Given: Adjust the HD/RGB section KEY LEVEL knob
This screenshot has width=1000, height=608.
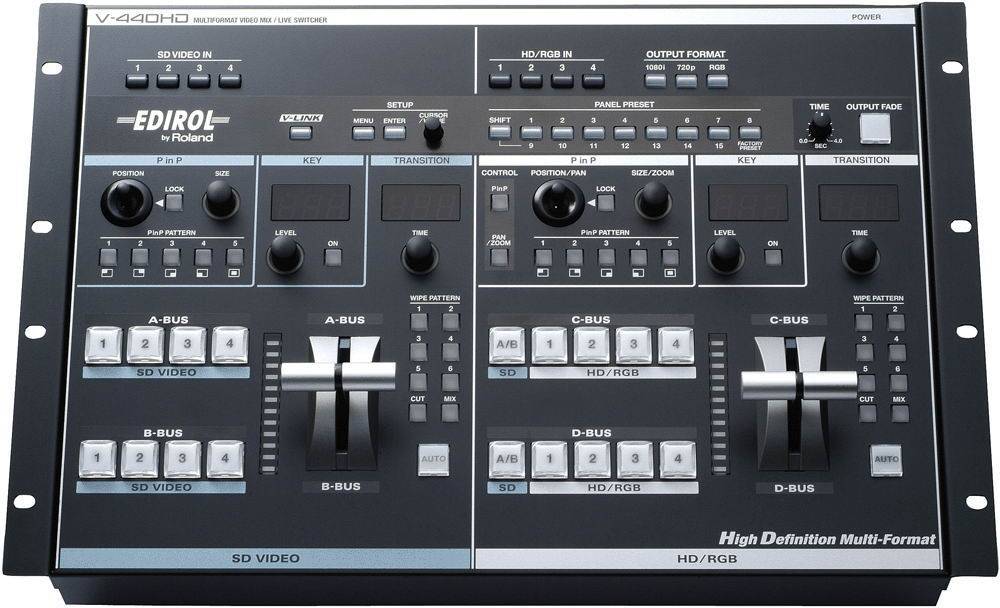Looking at the screenshot, I should (725, 255).
